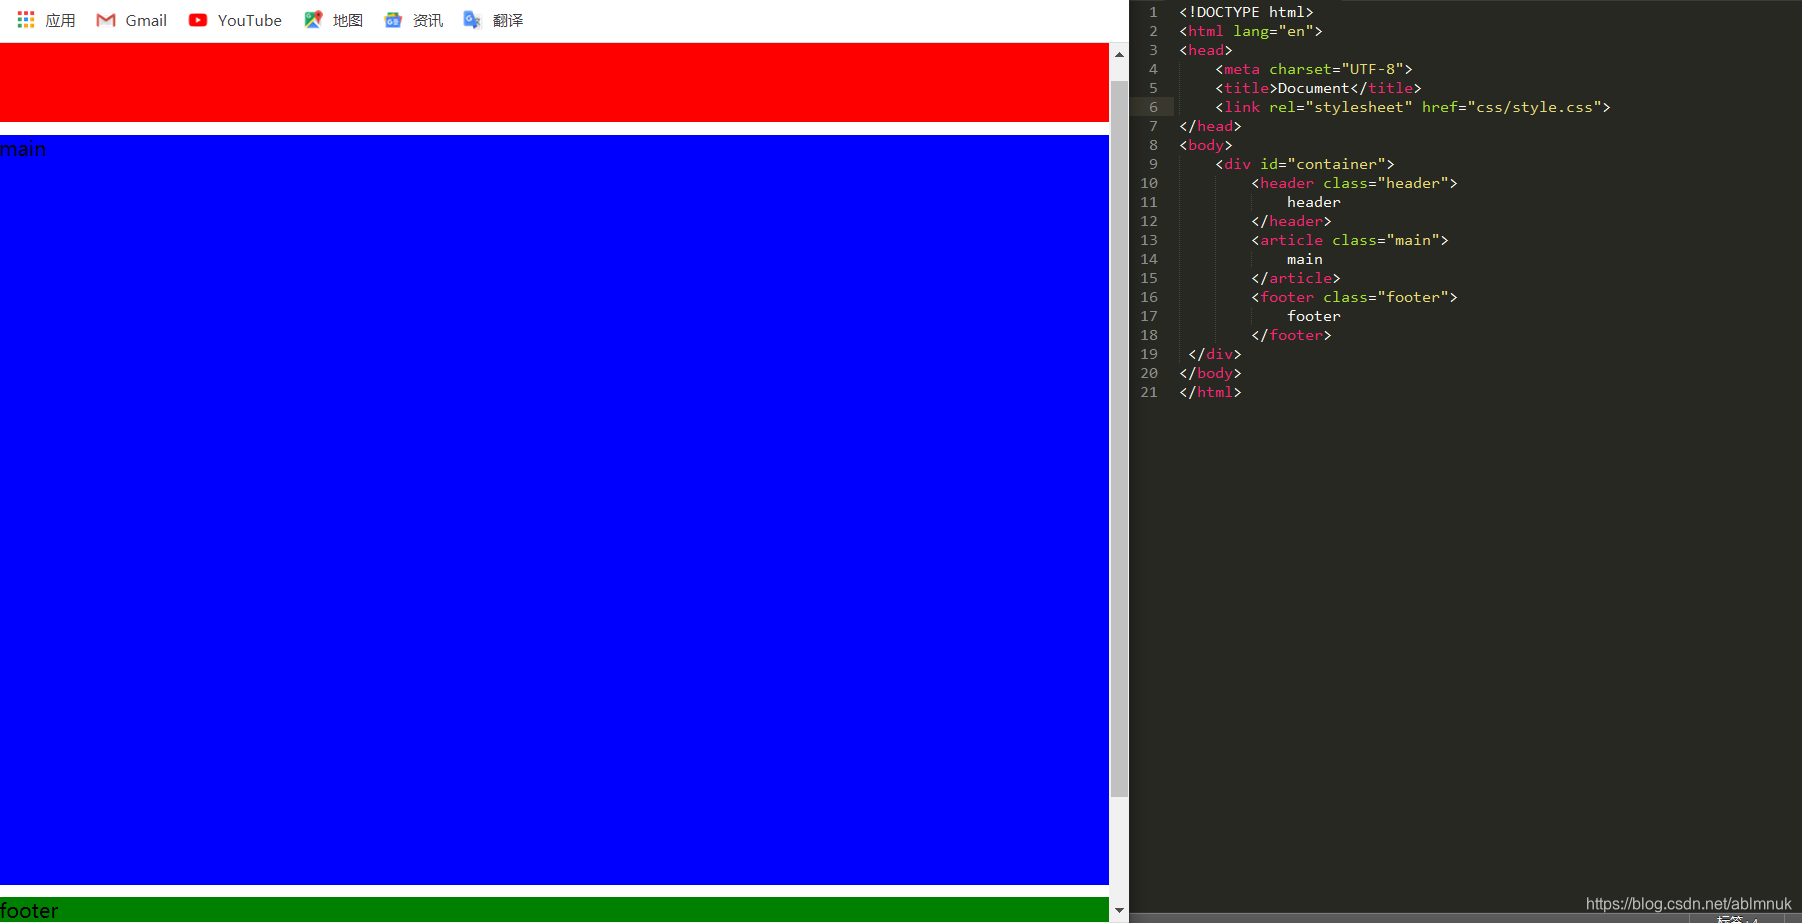1802x923 pixels.
Task: Click line number 13 in editor gutter
Action: [x=1149, y=240]
